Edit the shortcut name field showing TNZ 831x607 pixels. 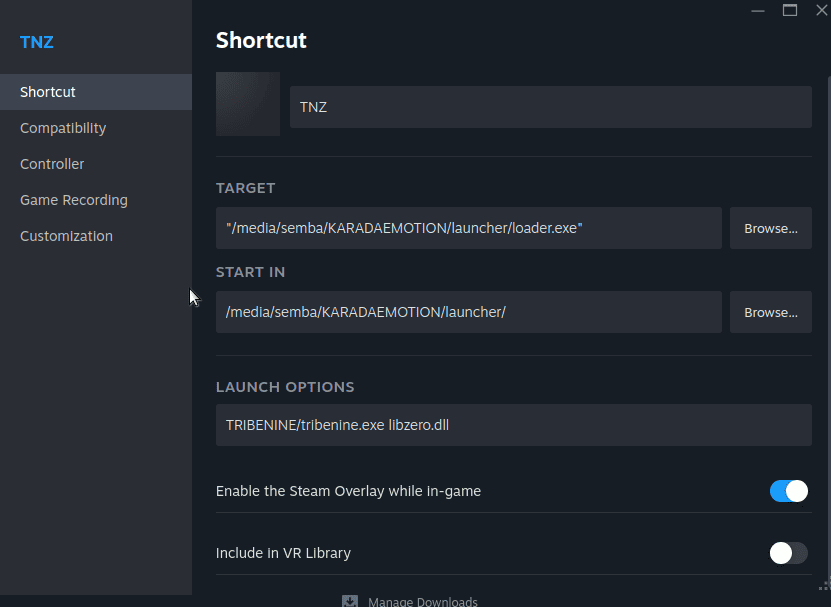[550, 107]
